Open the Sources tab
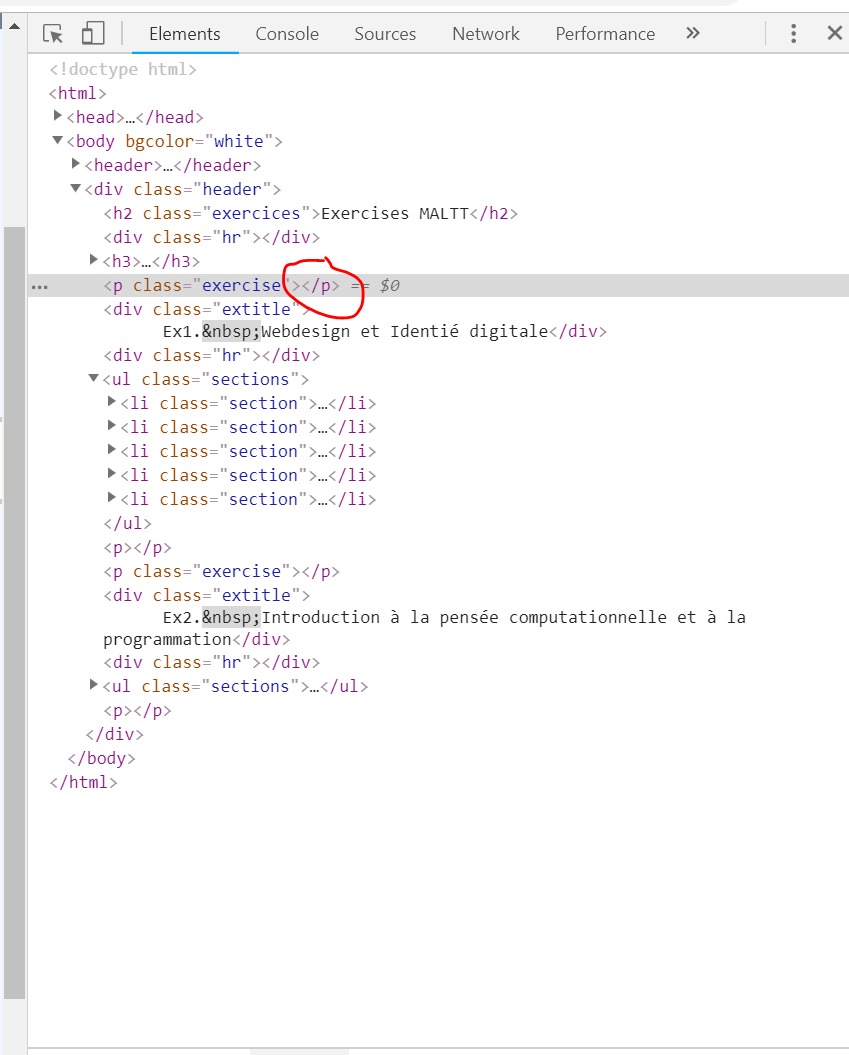Viewport: 849px width, 1055px height. coord(385,34)
